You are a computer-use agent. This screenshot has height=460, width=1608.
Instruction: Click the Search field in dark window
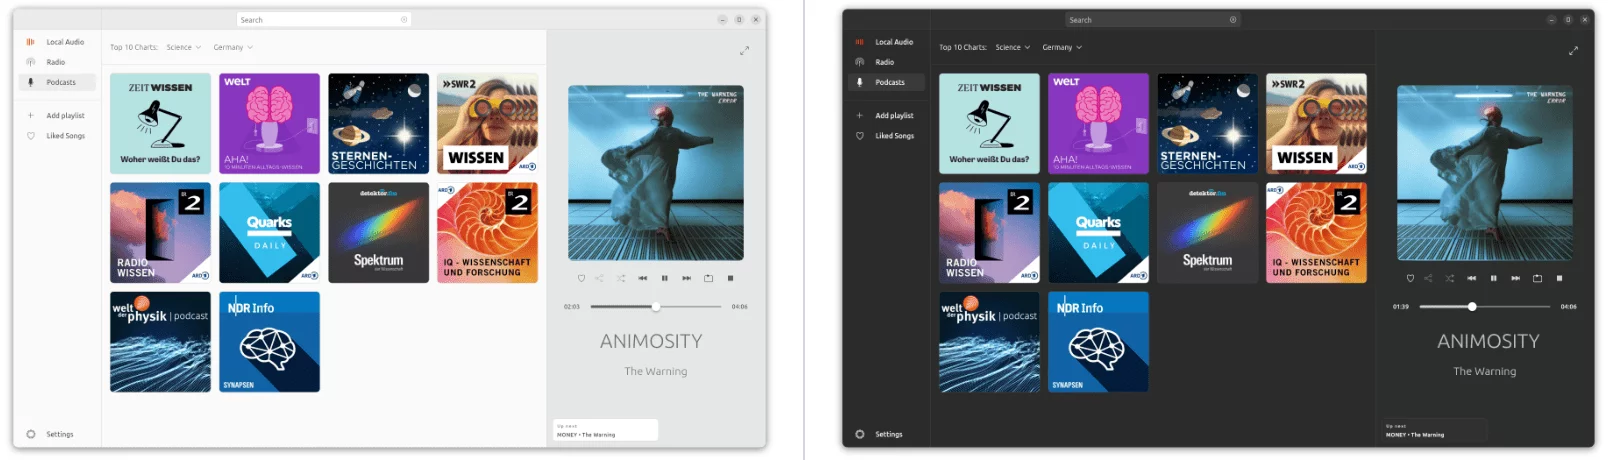(x=1153, y=20)
